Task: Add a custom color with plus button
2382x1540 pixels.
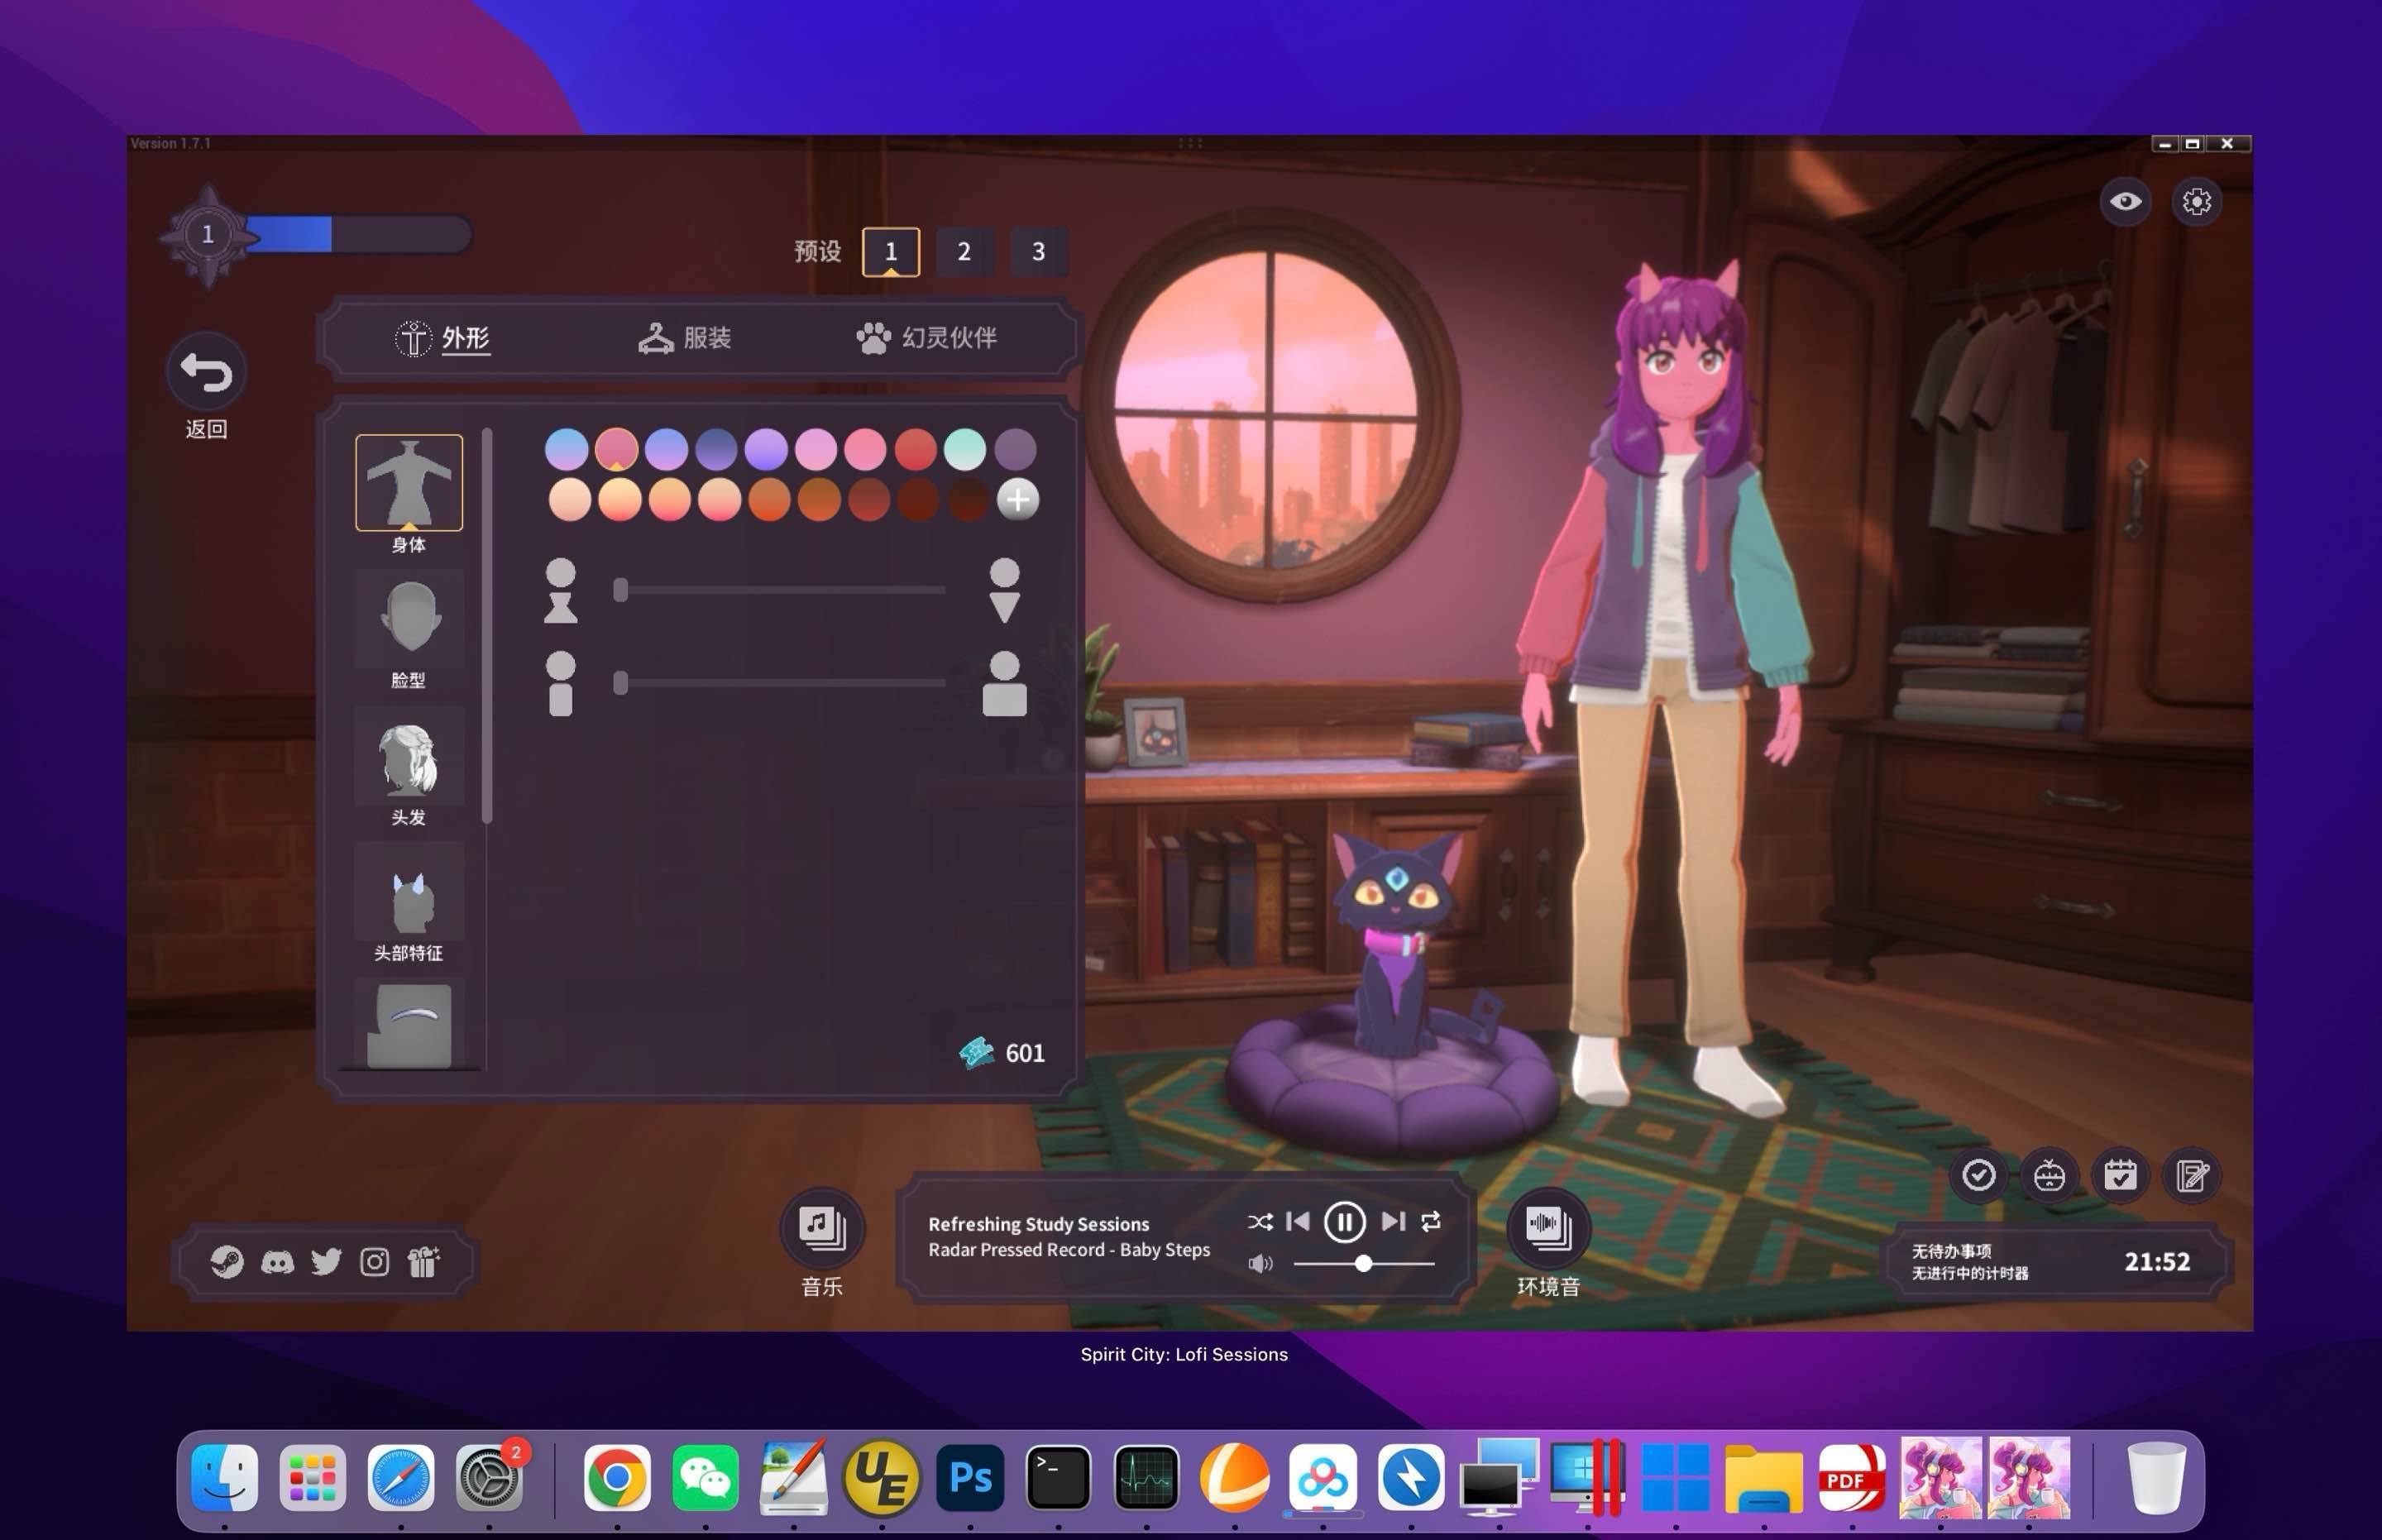Action: pos(1017,499)
